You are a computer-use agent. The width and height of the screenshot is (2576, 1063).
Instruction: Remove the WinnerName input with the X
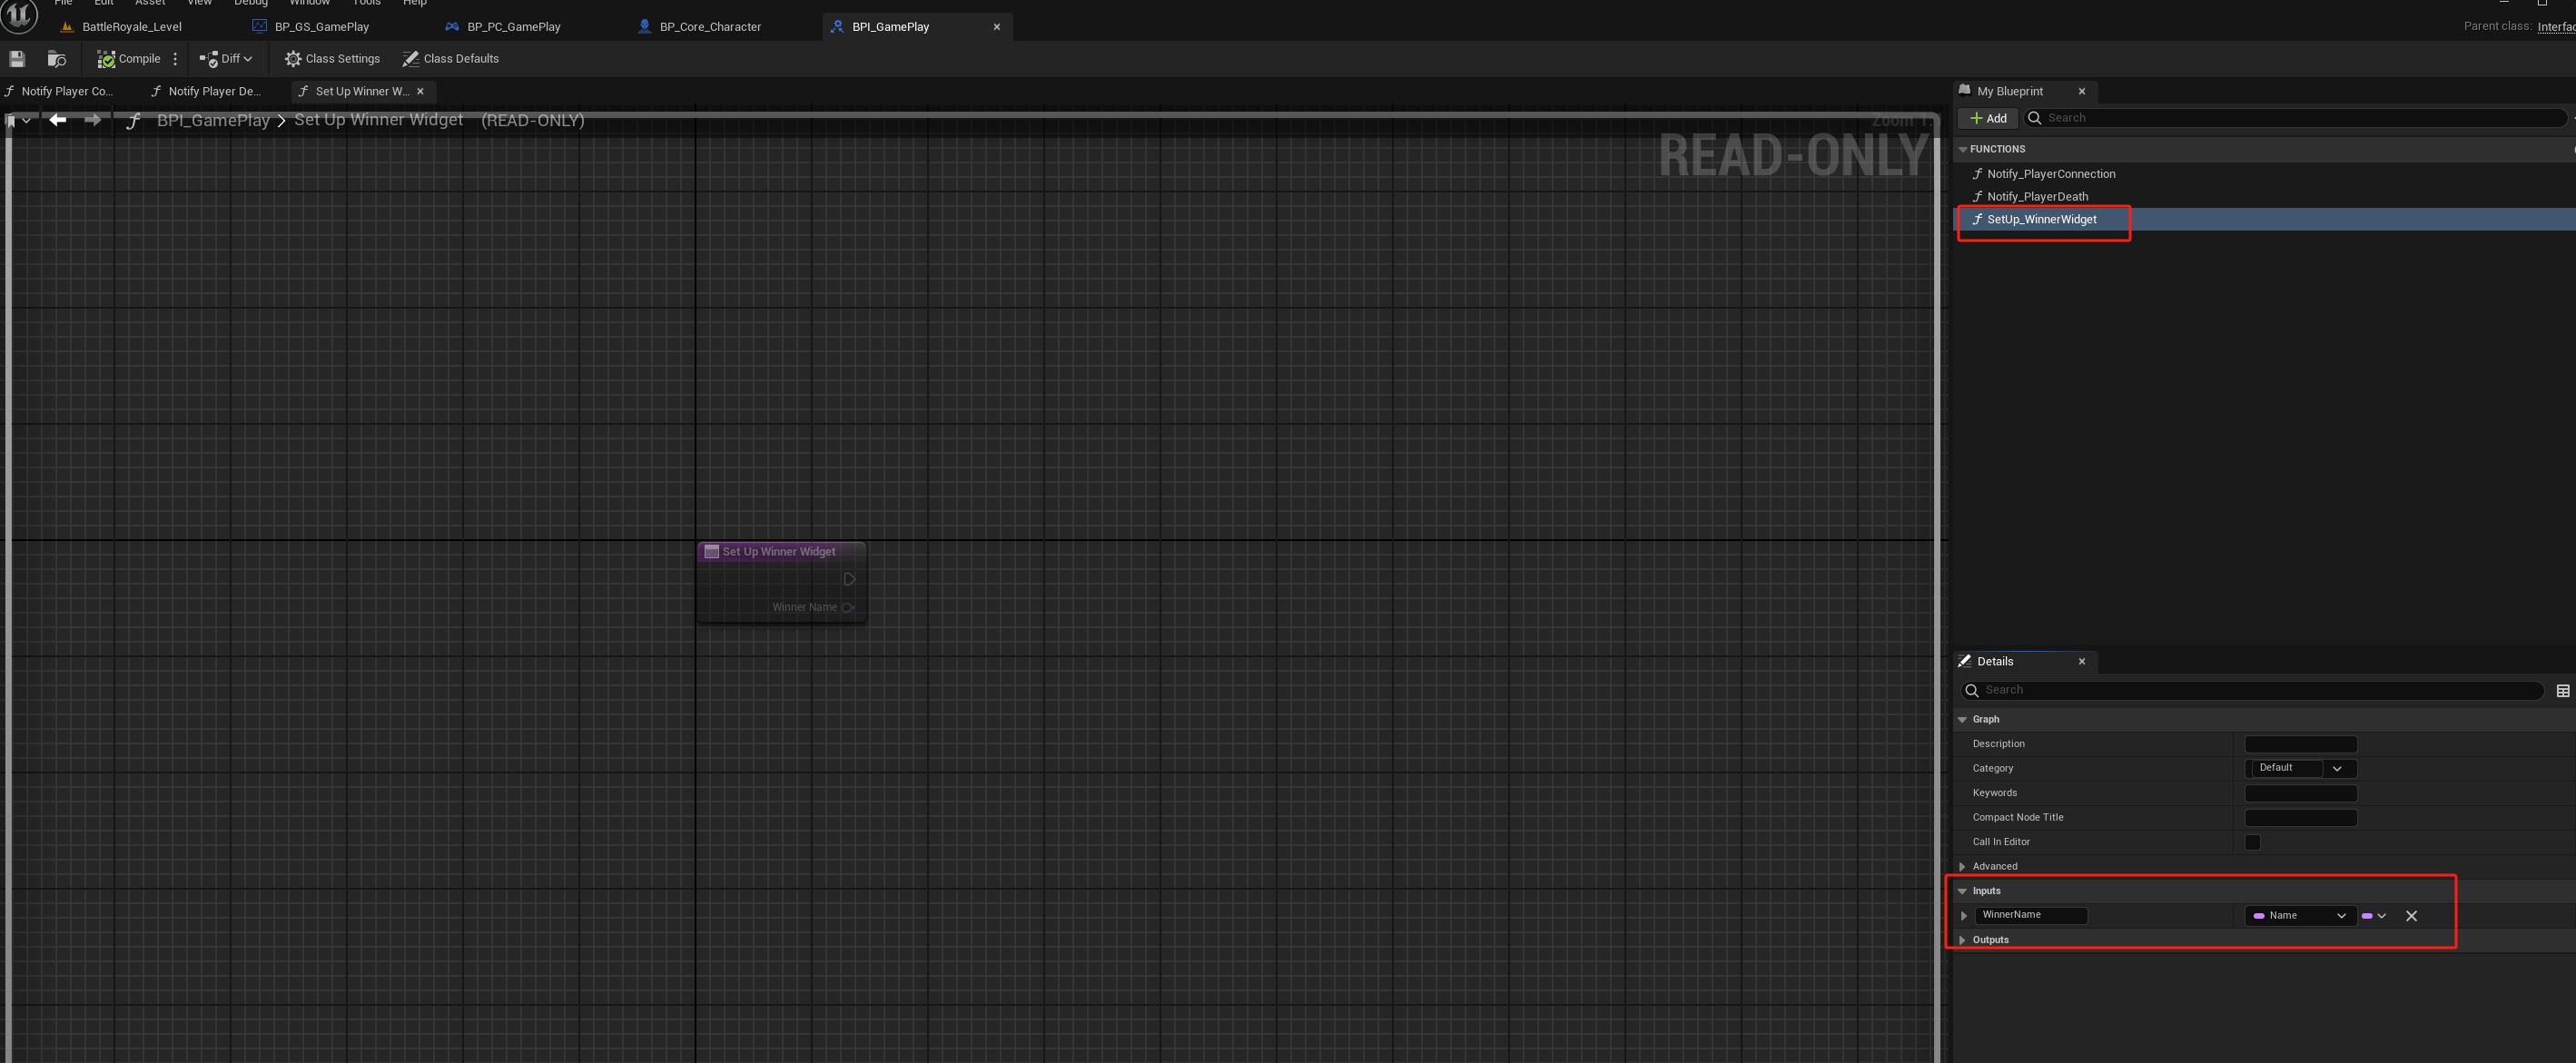[x=2411, y=916]
